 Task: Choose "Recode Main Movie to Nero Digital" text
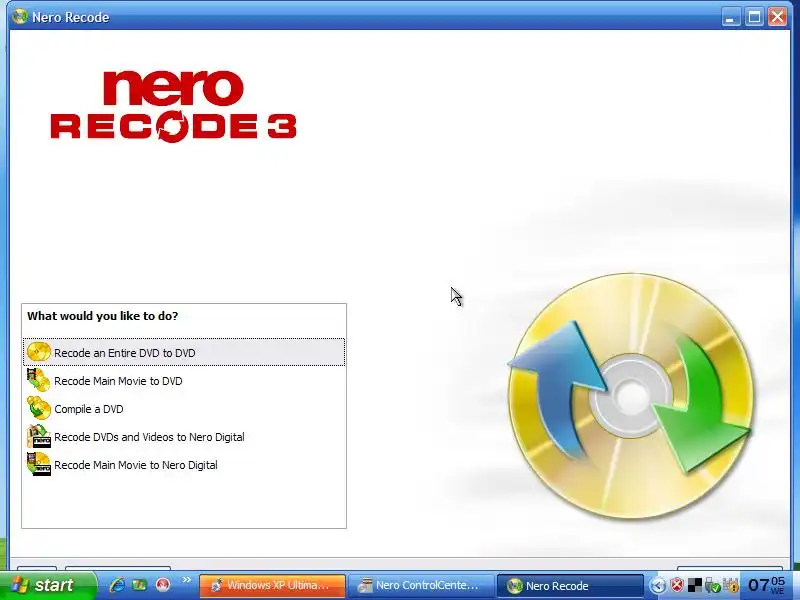(x=136, y=465)
